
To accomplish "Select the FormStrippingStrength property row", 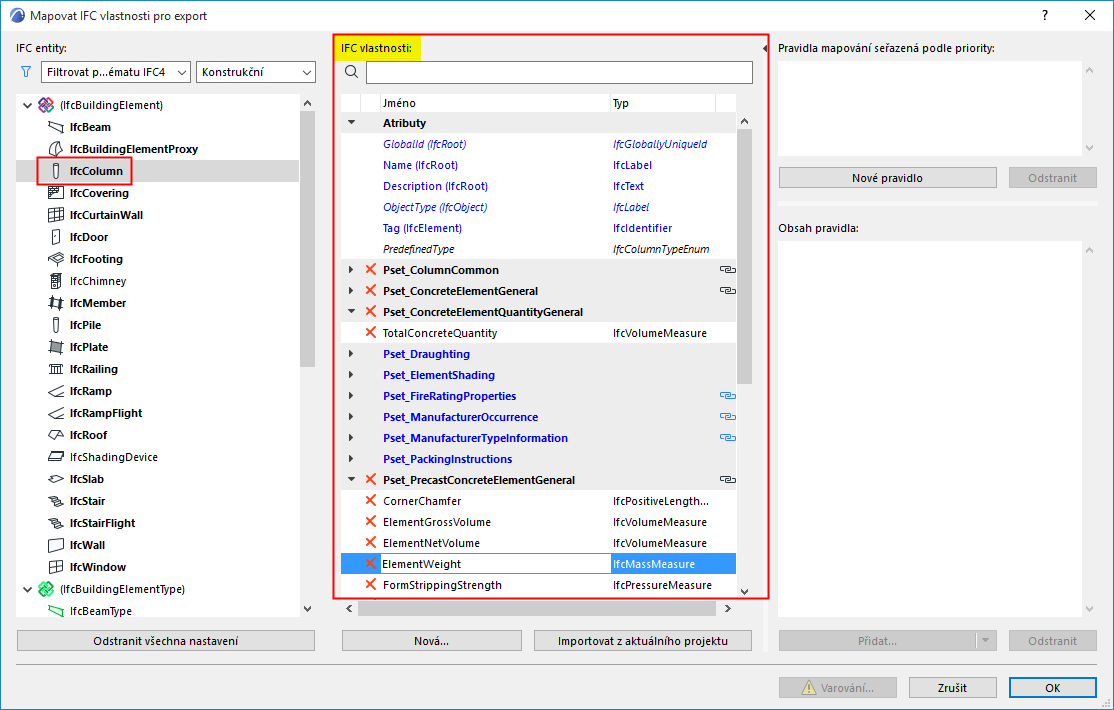I will click(539, 585).
